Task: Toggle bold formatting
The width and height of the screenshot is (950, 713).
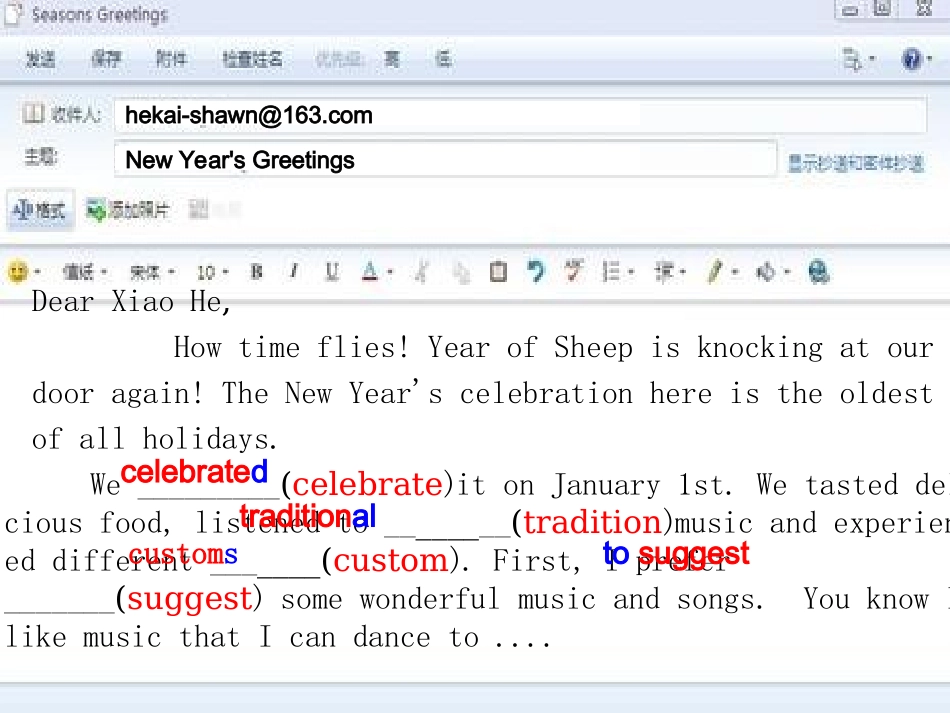Action: point(256,271)
